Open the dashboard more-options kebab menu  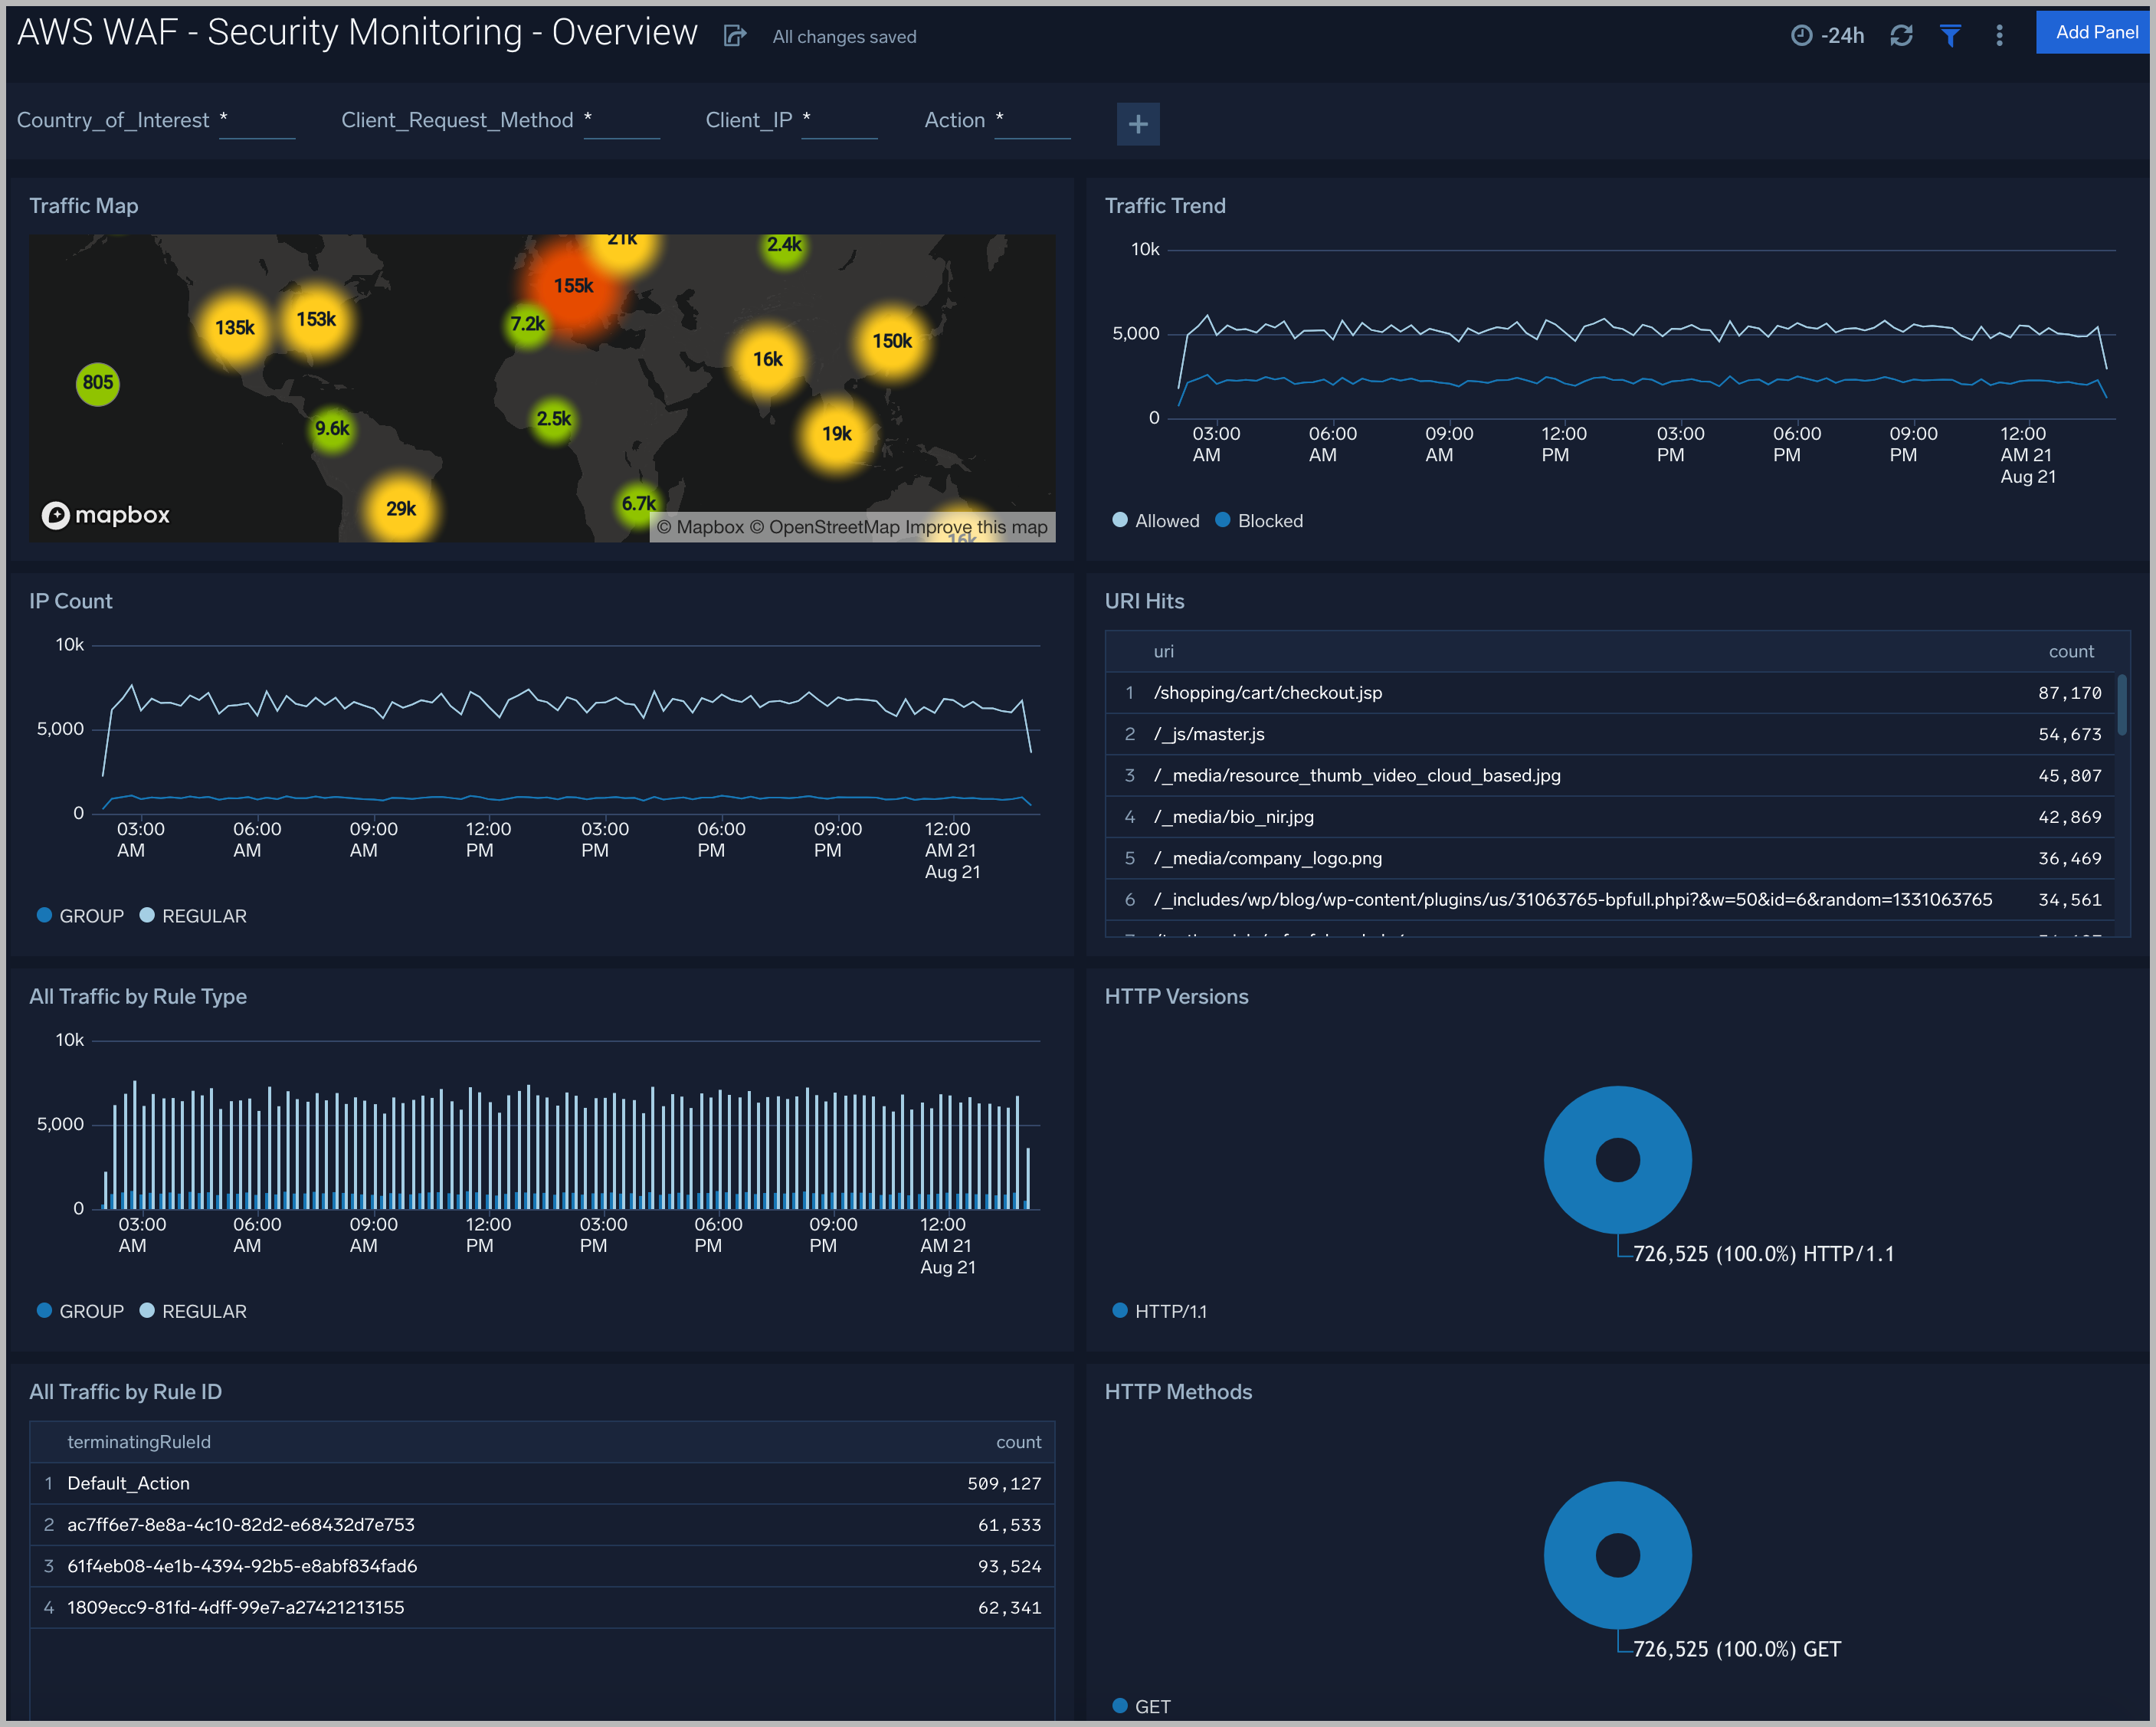(x=1999, y=34)
